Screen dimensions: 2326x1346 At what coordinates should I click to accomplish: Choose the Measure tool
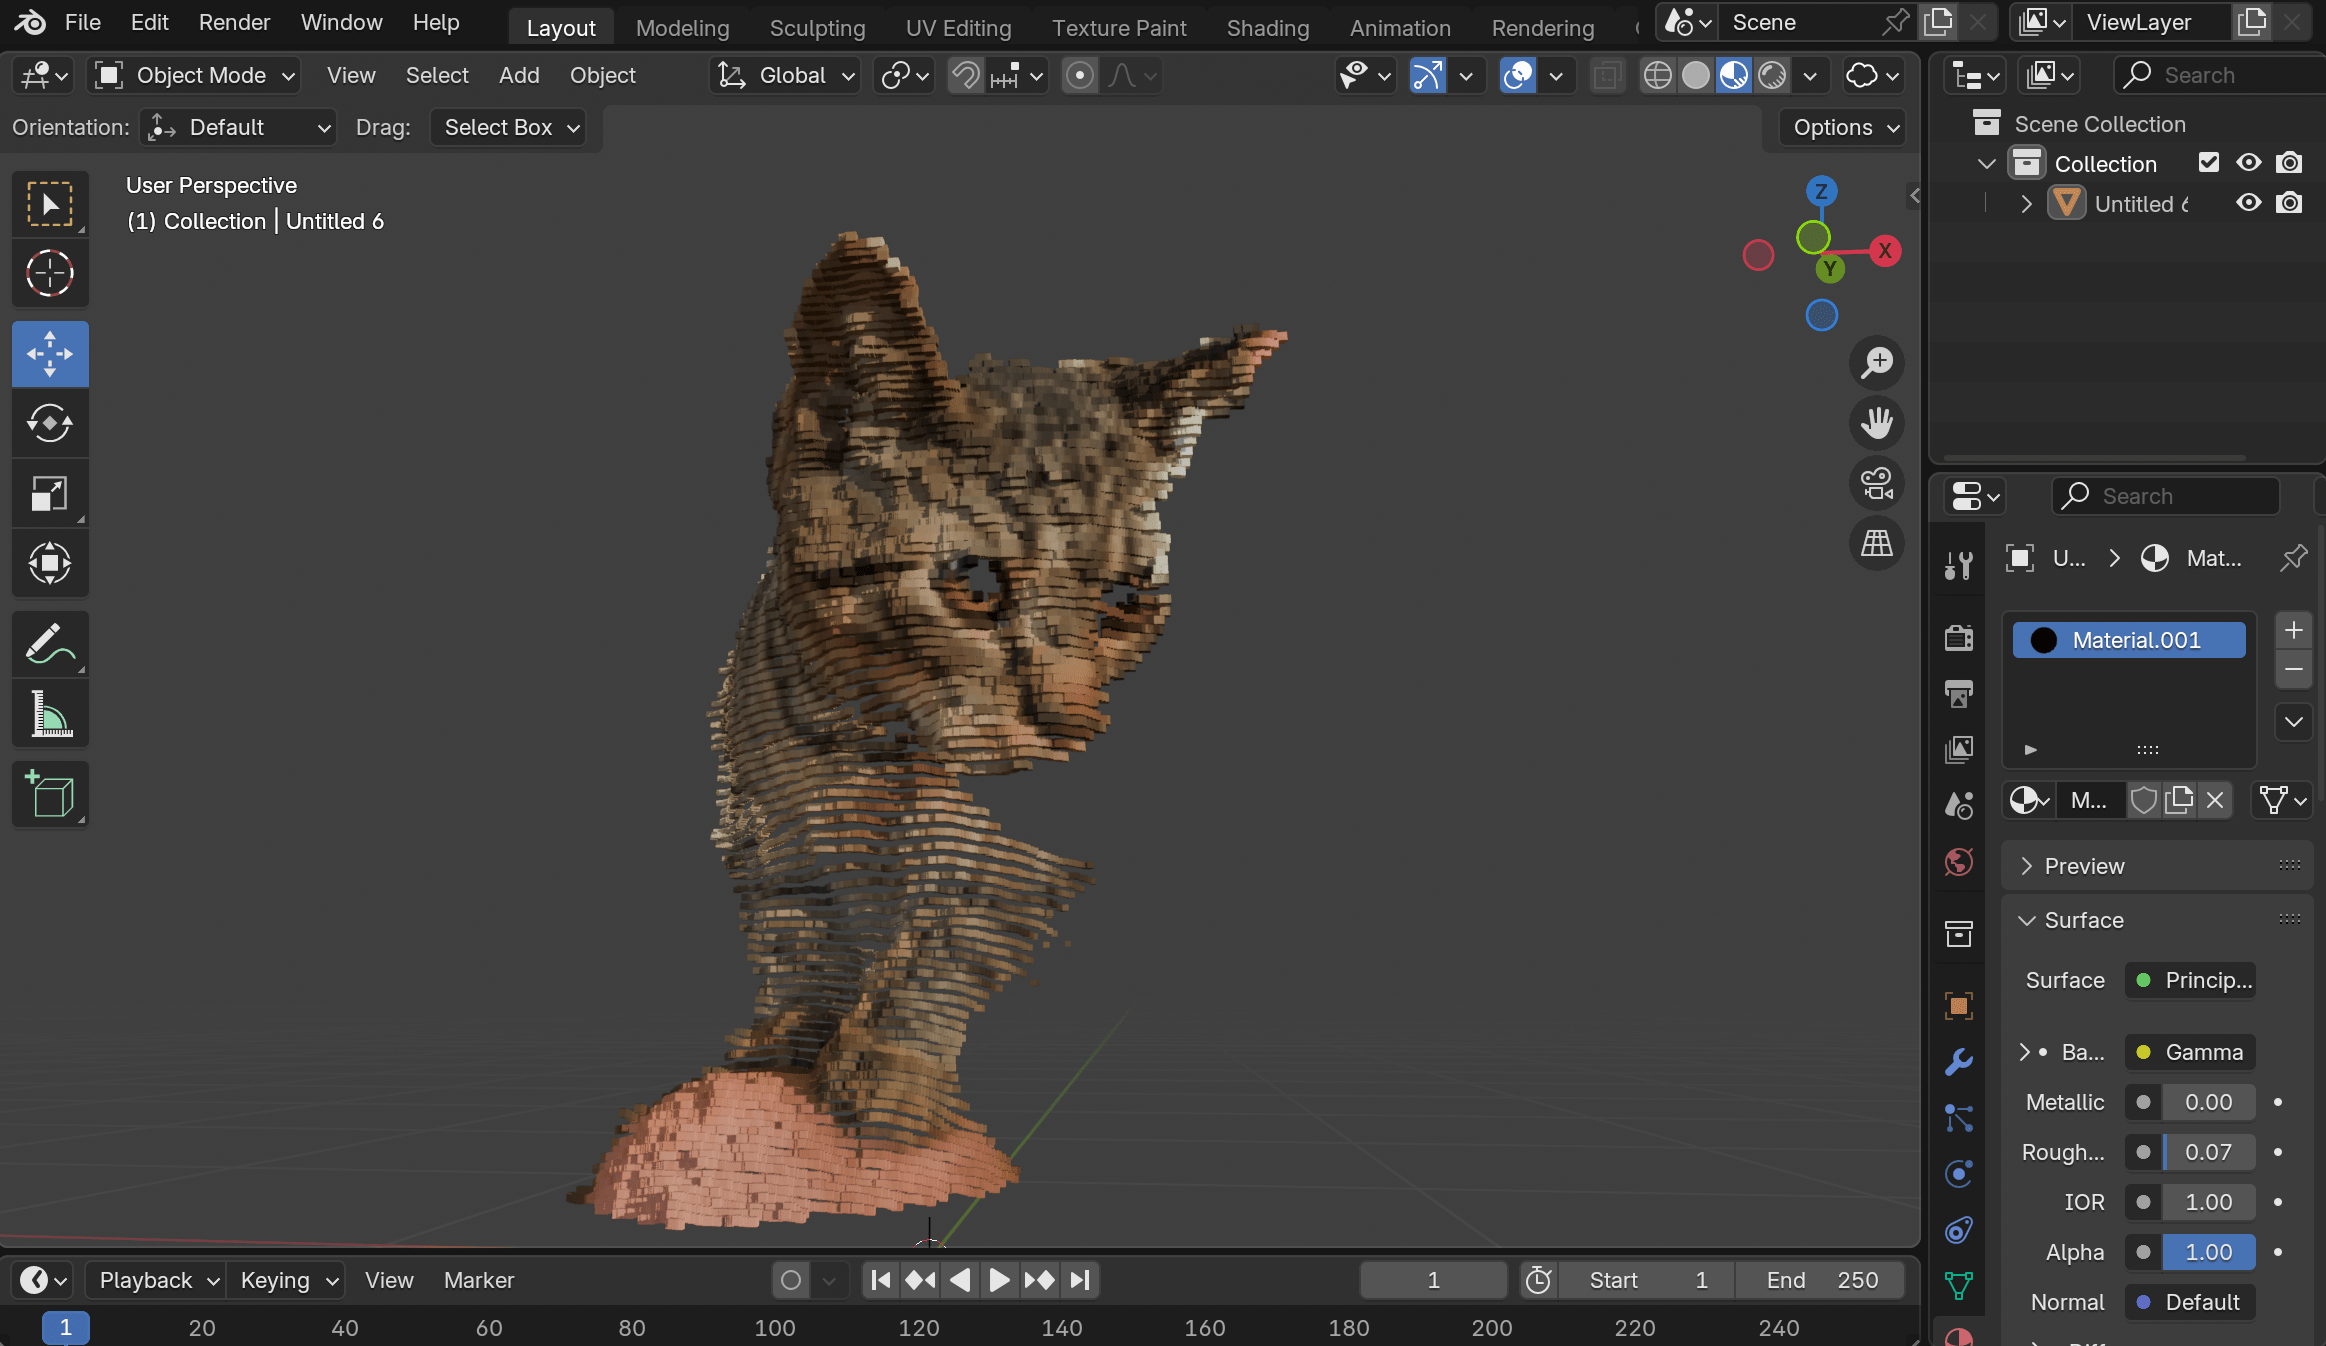tap(50, 714)
